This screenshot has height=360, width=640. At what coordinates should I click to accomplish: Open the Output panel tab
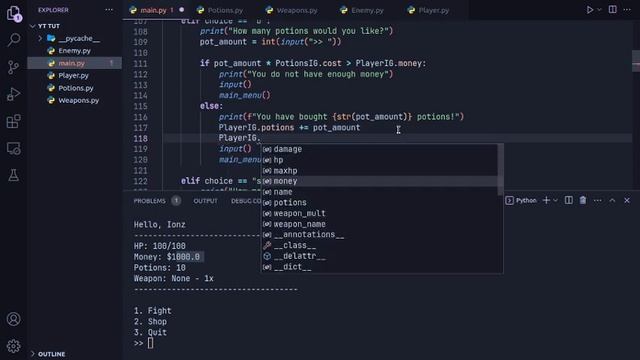tap(205, 201)
